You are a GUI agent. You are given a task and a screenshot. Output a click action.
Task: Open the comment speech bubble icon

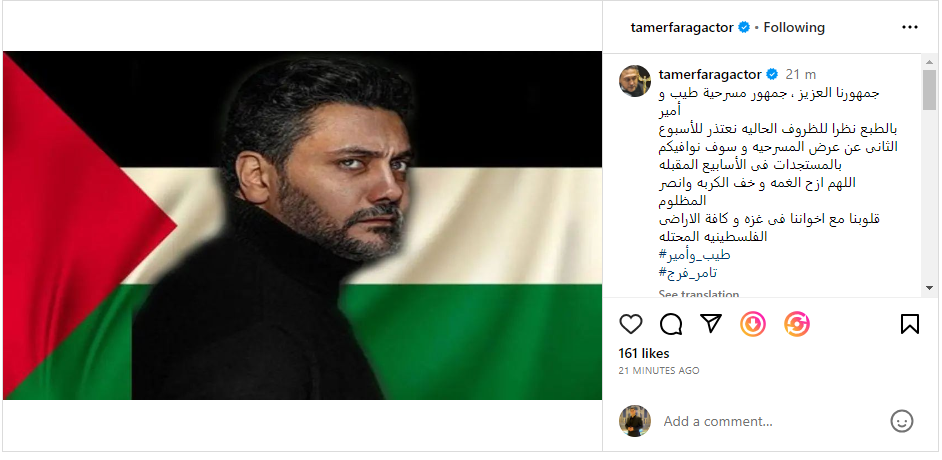click(x=670, y=324)
